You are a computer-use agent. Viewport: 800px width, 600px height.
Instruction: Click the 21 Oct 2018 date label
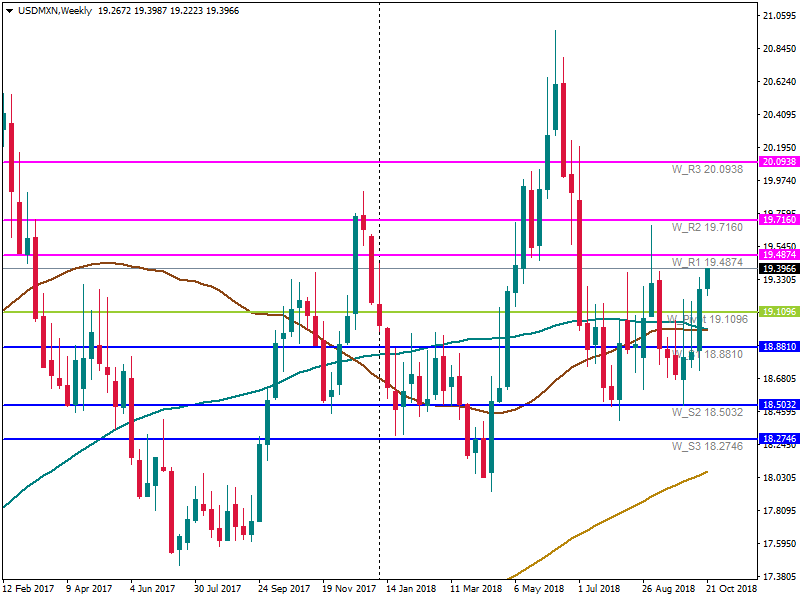pos(732,590)
